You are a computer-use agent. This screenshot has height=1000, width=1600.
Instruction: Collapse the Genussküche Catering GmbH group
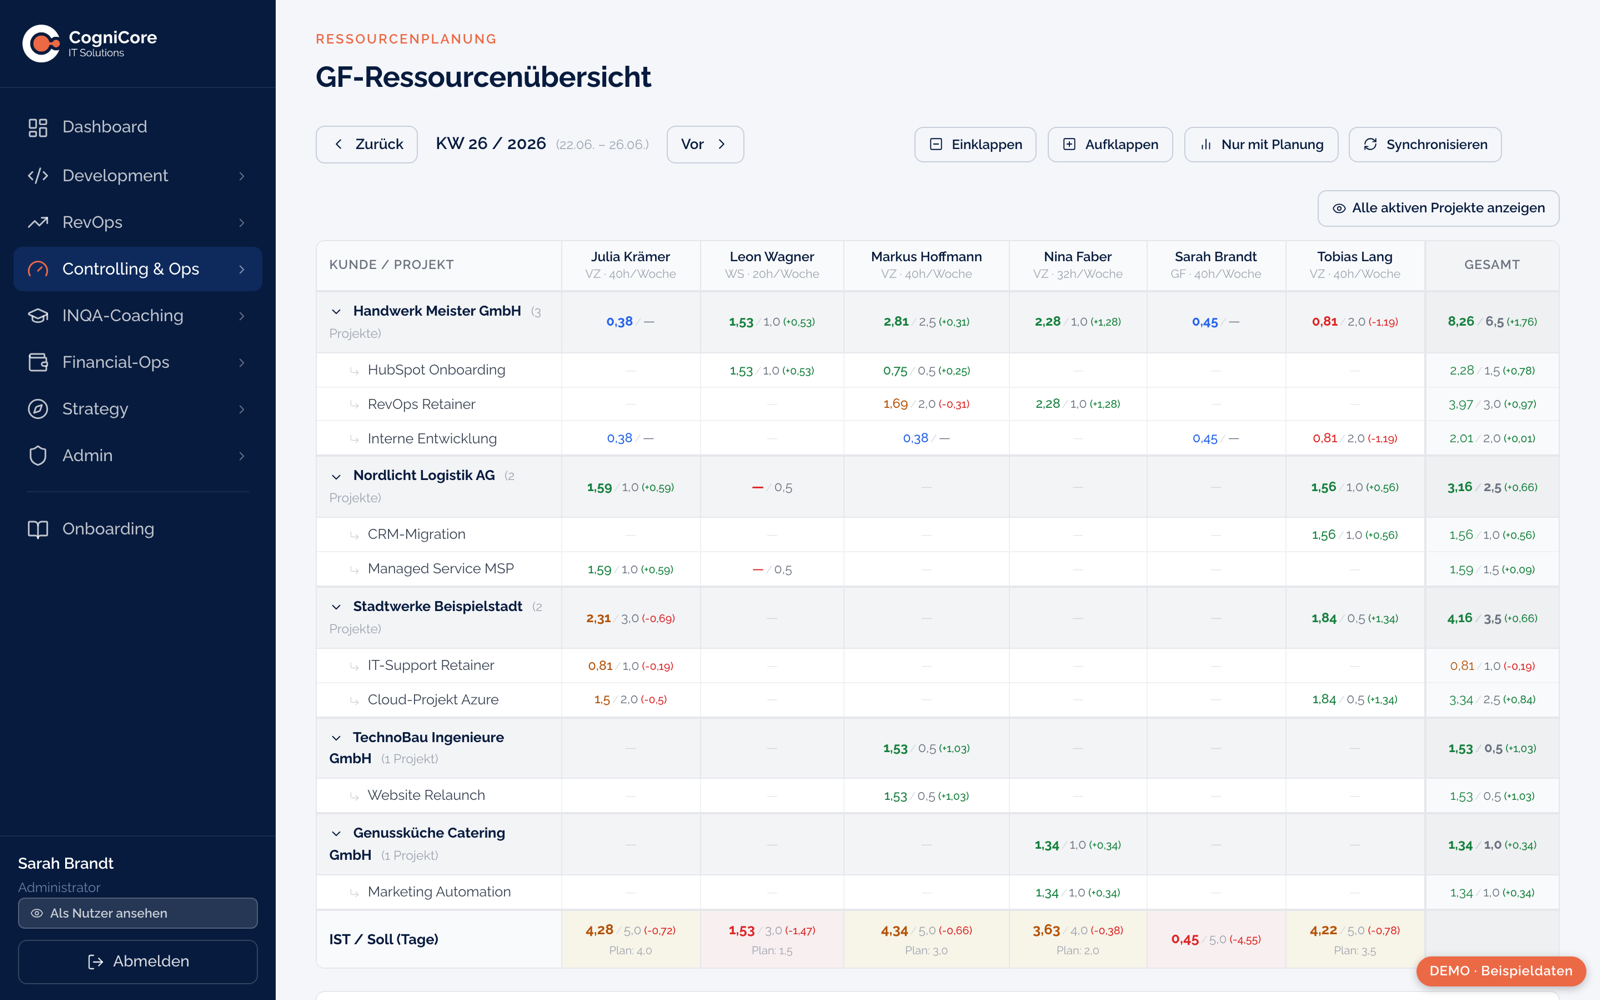[336, 833]
